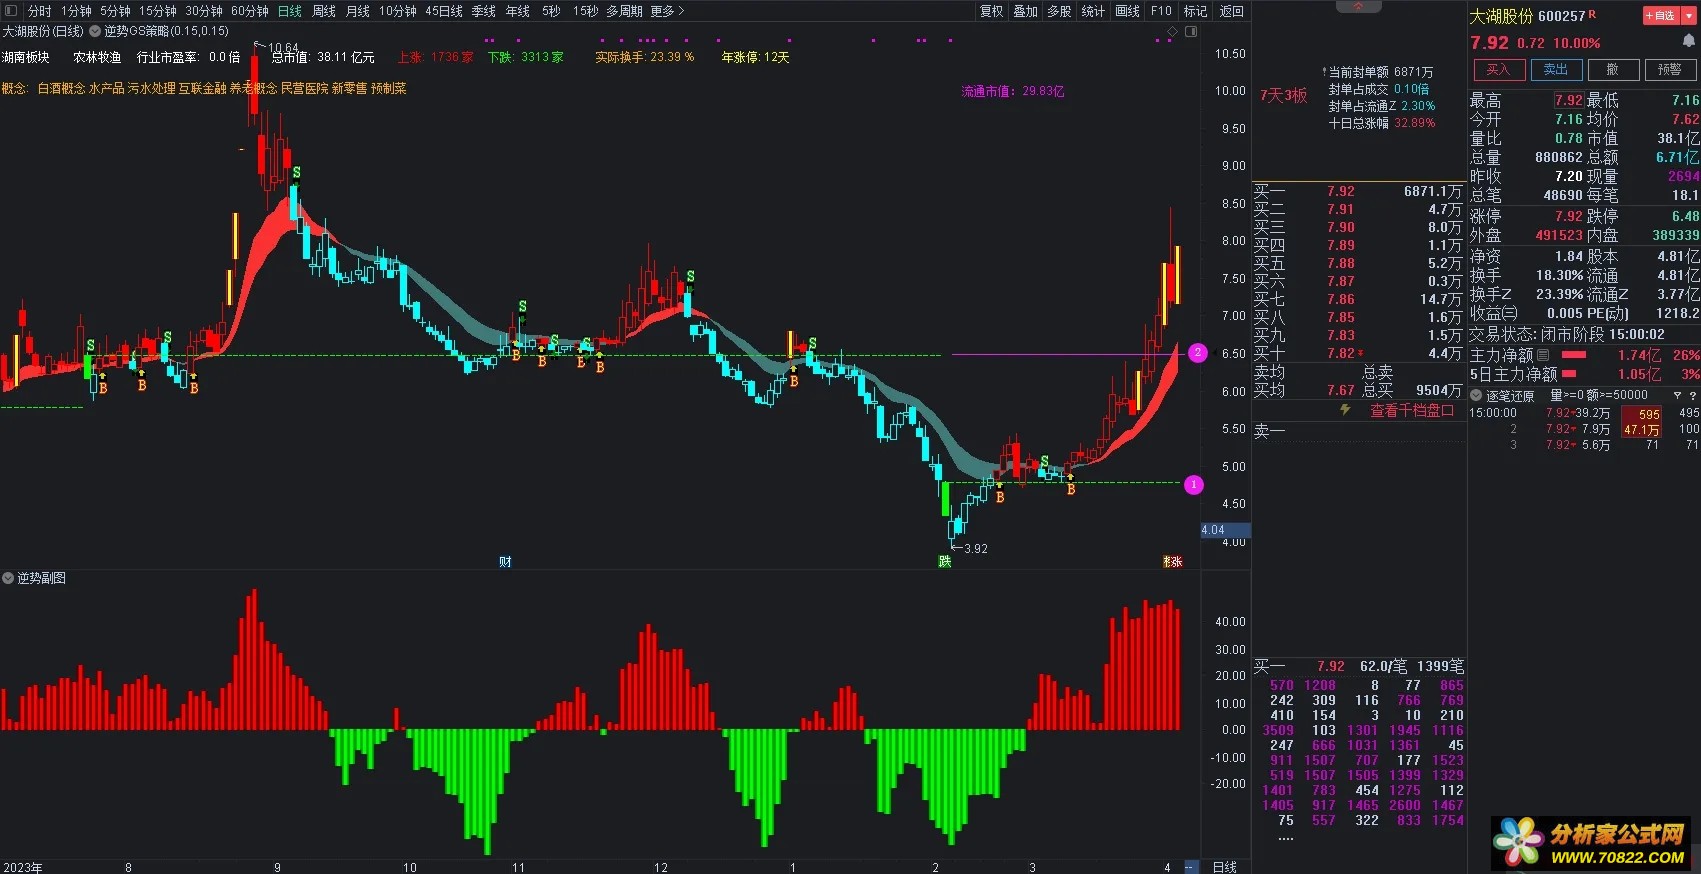
Task: Click the lightning icon beside 查看千档盘口
Action: pos(1345,410)
